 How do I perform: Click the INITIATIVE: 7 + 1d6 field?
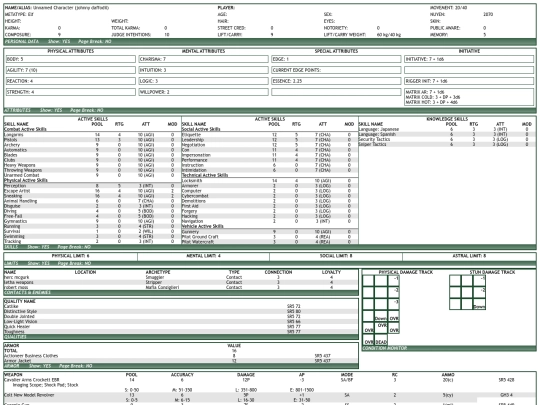click(x=469, y=59)
